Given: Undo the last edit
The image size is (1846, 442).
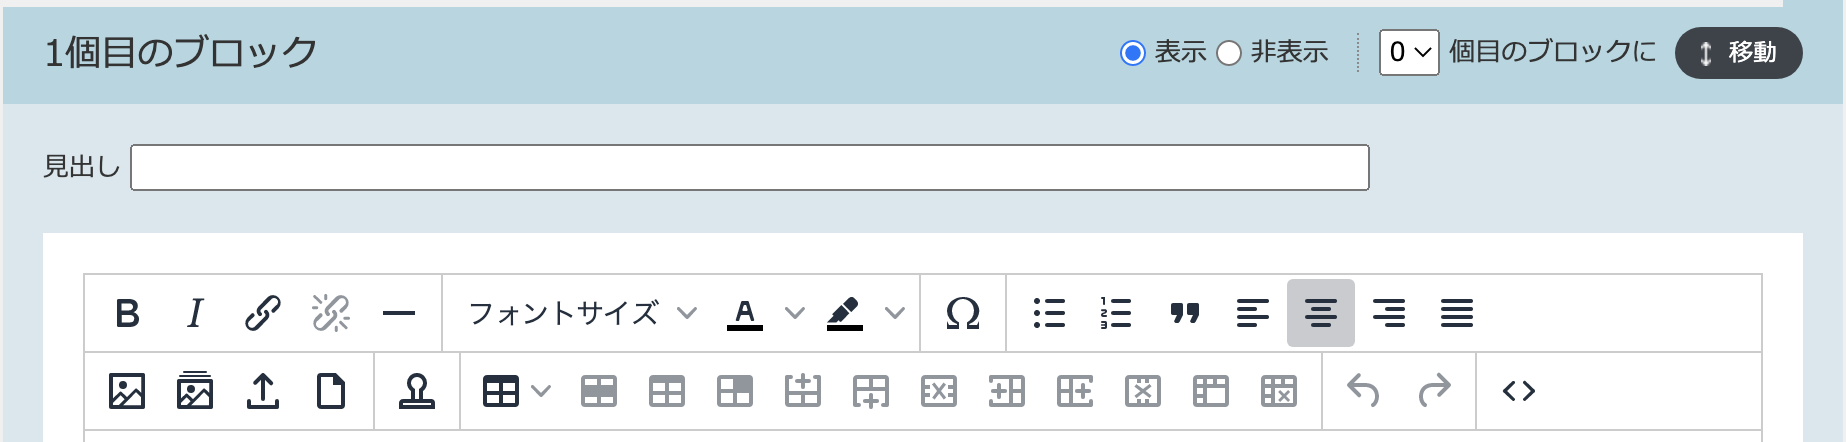Looking at the screenshot, I should click(x=1363, y=391).
